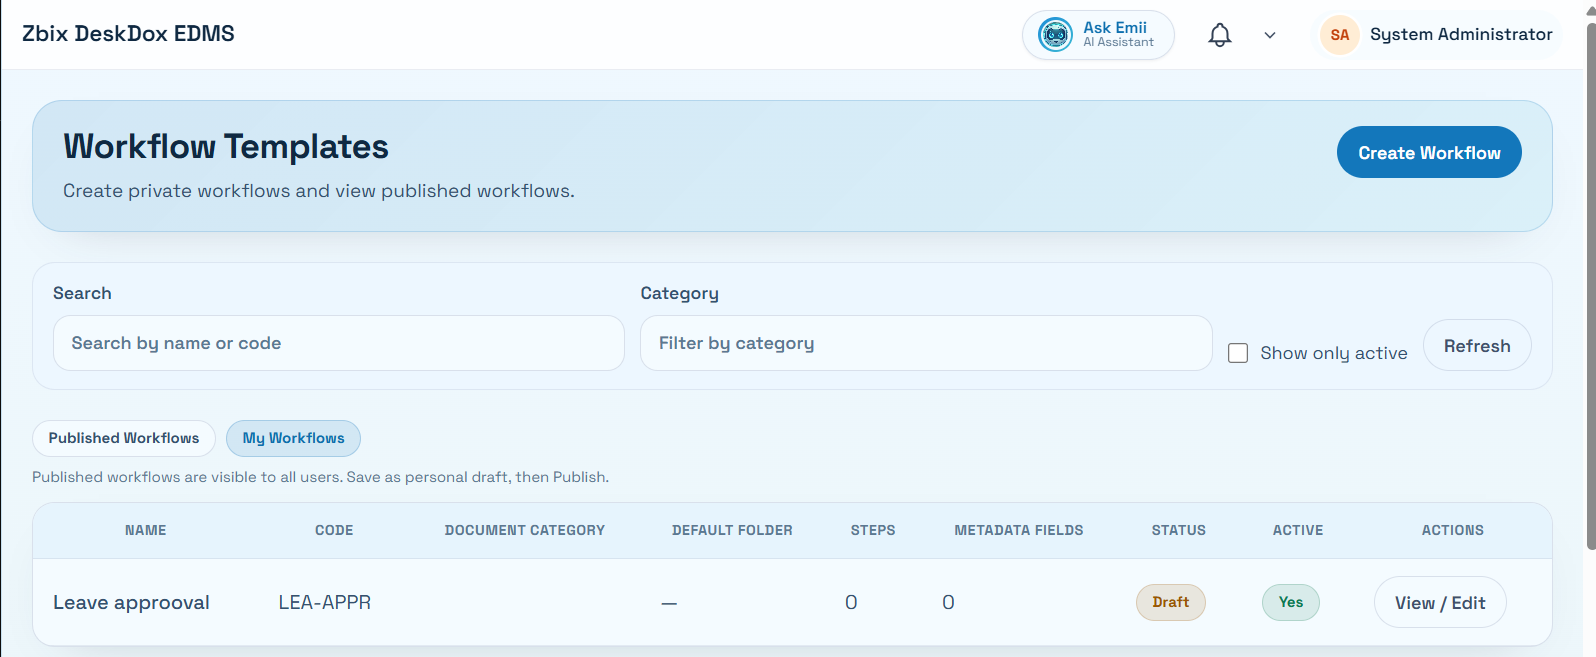Image resolution: width=1596 pixels, height=657 pixels.
Task: Click the Show only active label
Action: tap(1334, 353)
